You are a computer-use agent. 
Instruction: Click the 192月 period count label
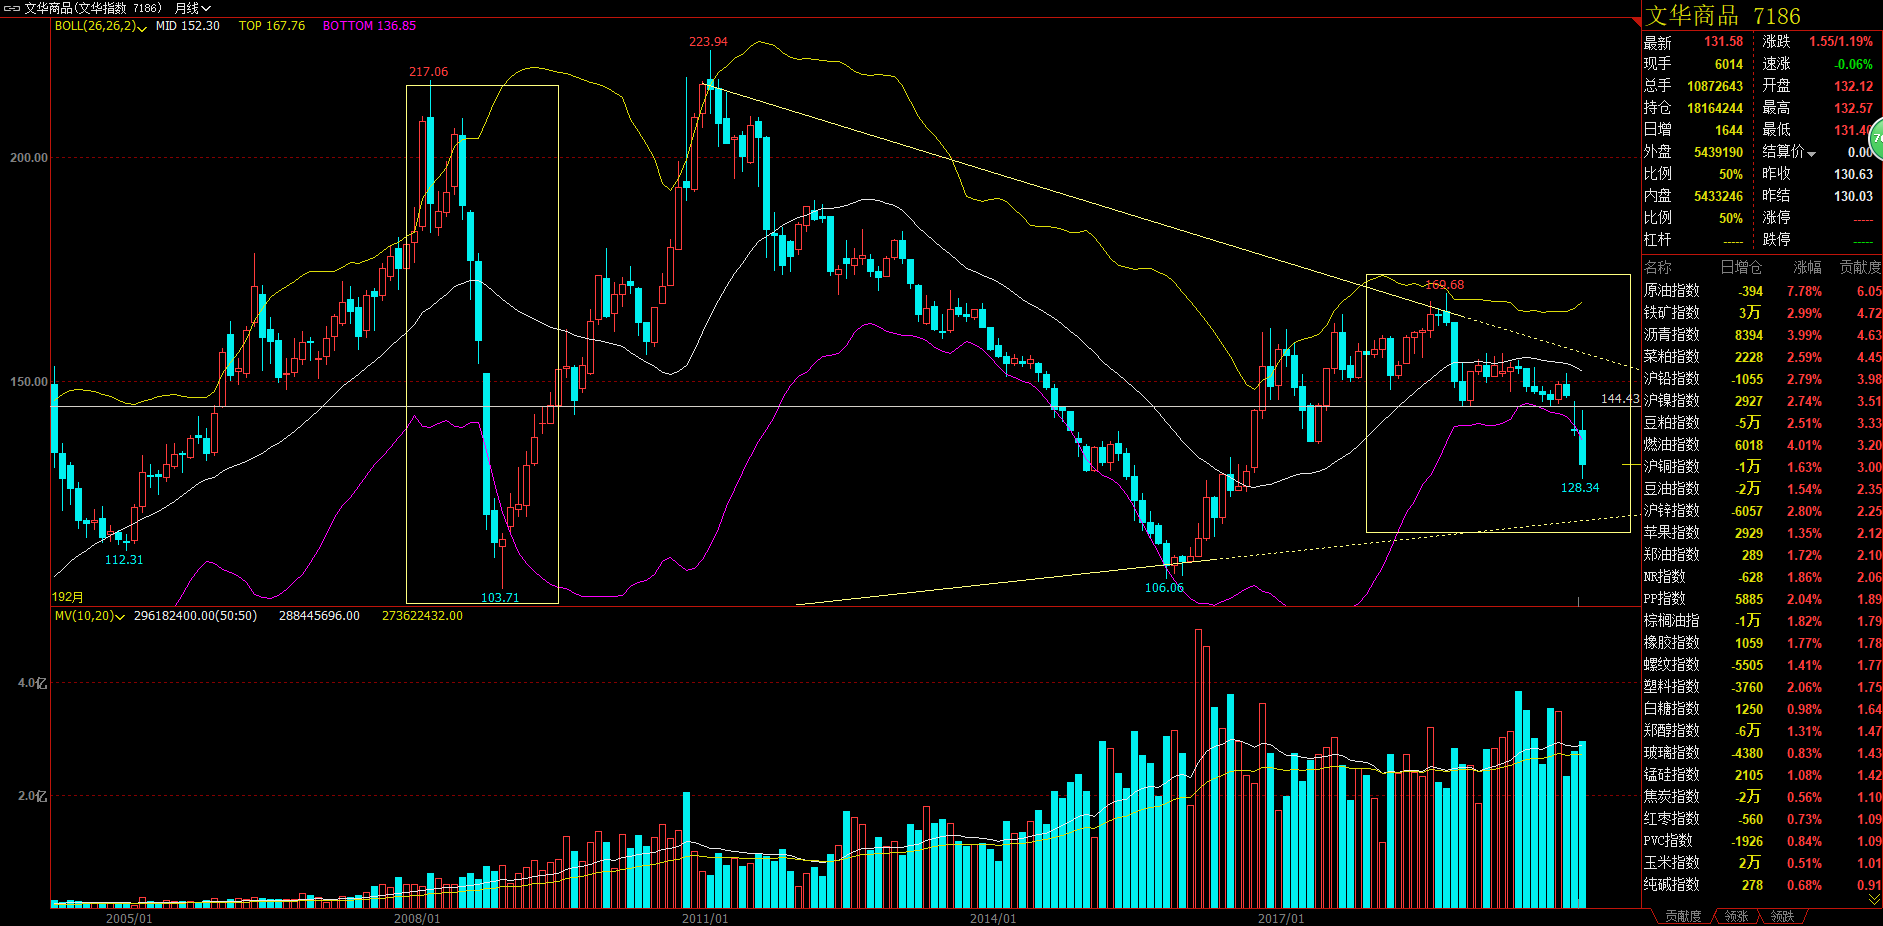click(x=68, y=597)
